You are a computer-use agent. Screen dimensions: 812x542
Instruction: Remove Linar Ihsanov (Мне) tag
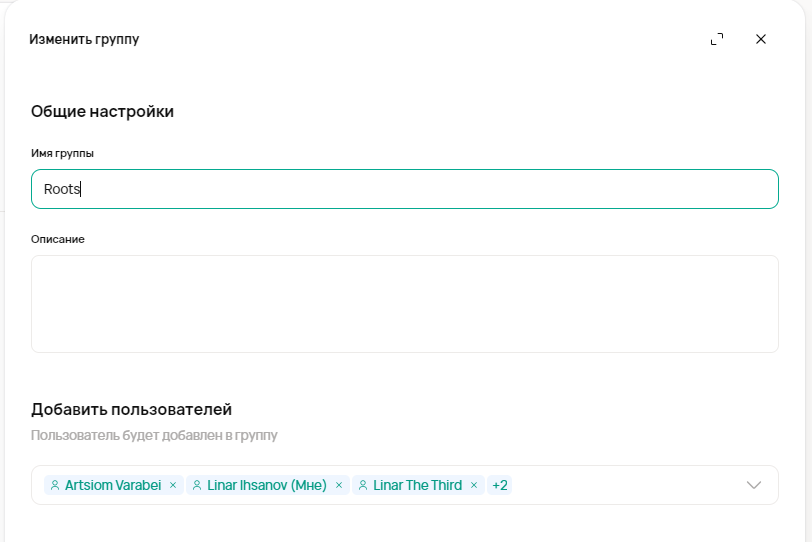(339, 485)
